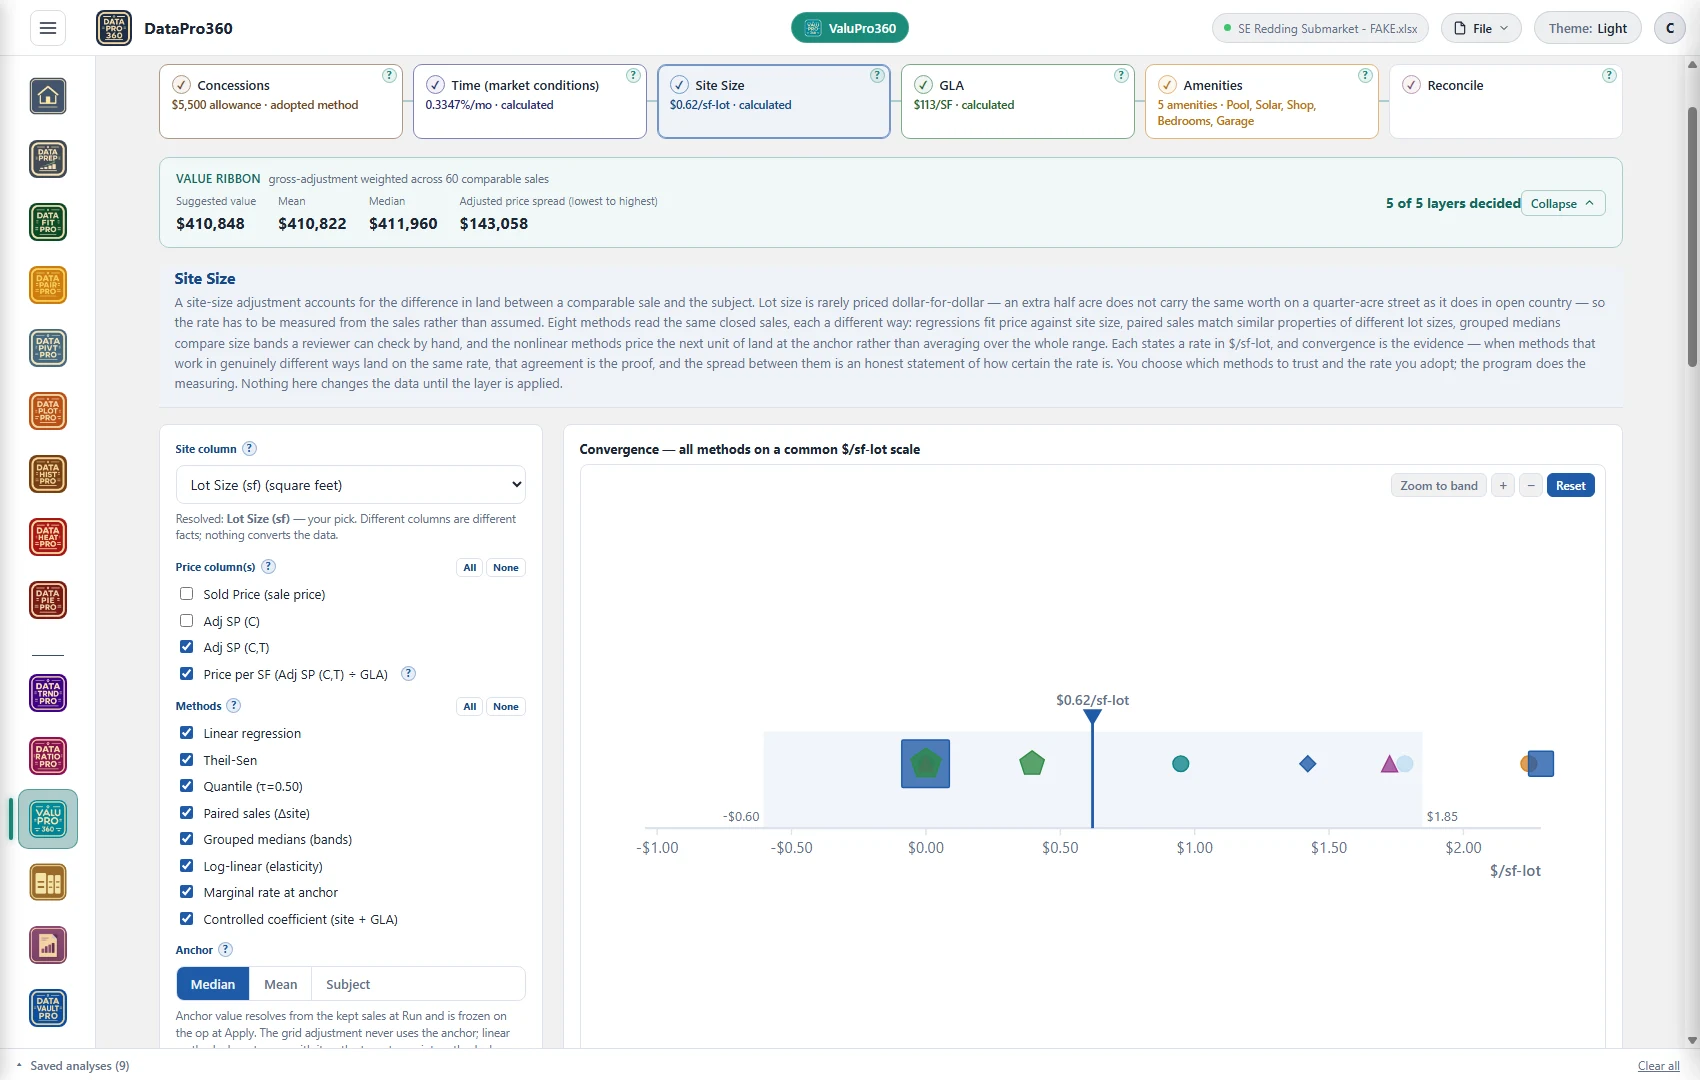Open the Data Trnd Pro module
The image size is (1700, 1080).
tap(48, 693)
